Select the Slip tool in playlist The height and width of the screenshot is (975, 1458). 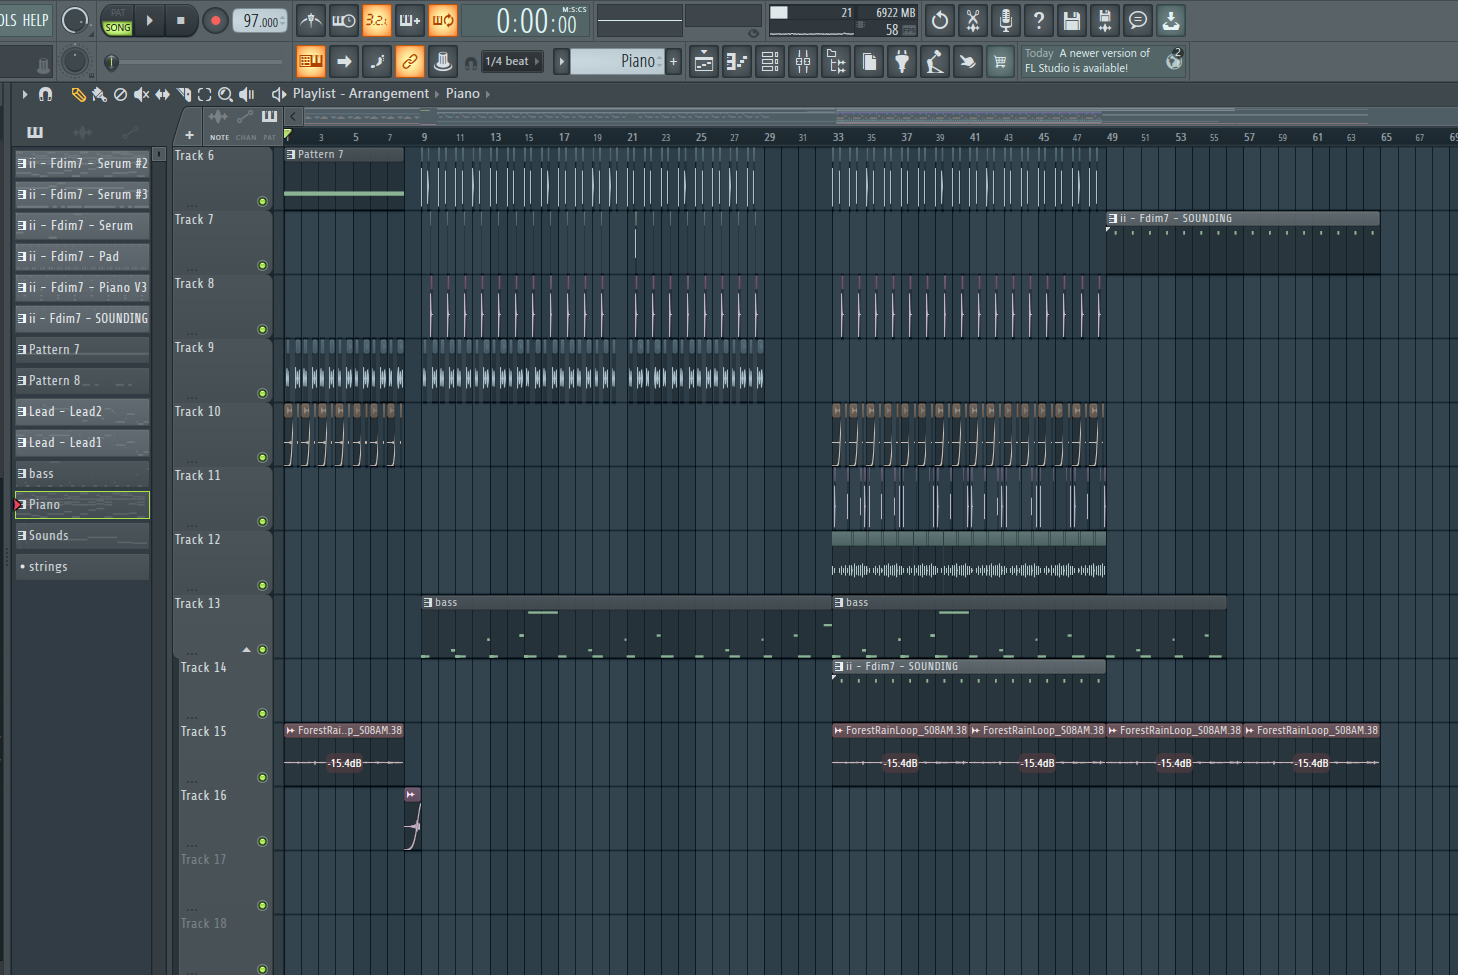click(162, 94)
